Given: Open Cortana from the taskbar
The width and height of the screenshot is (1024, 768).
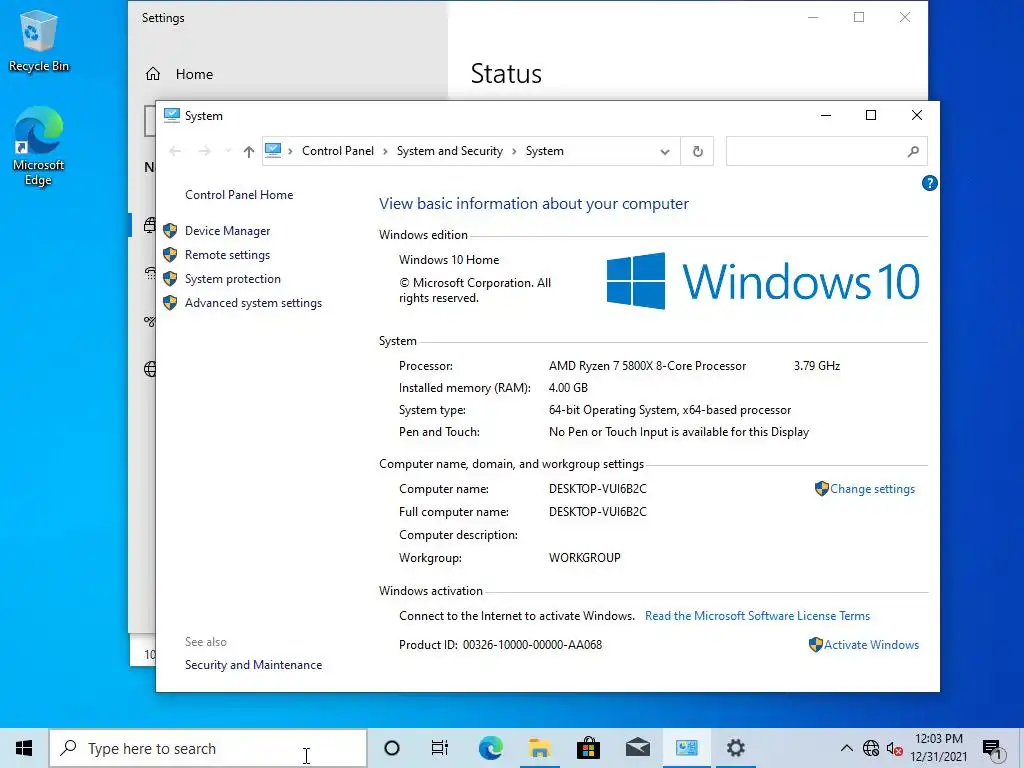Looking at the screenshot, I should (x=392, y=748).
